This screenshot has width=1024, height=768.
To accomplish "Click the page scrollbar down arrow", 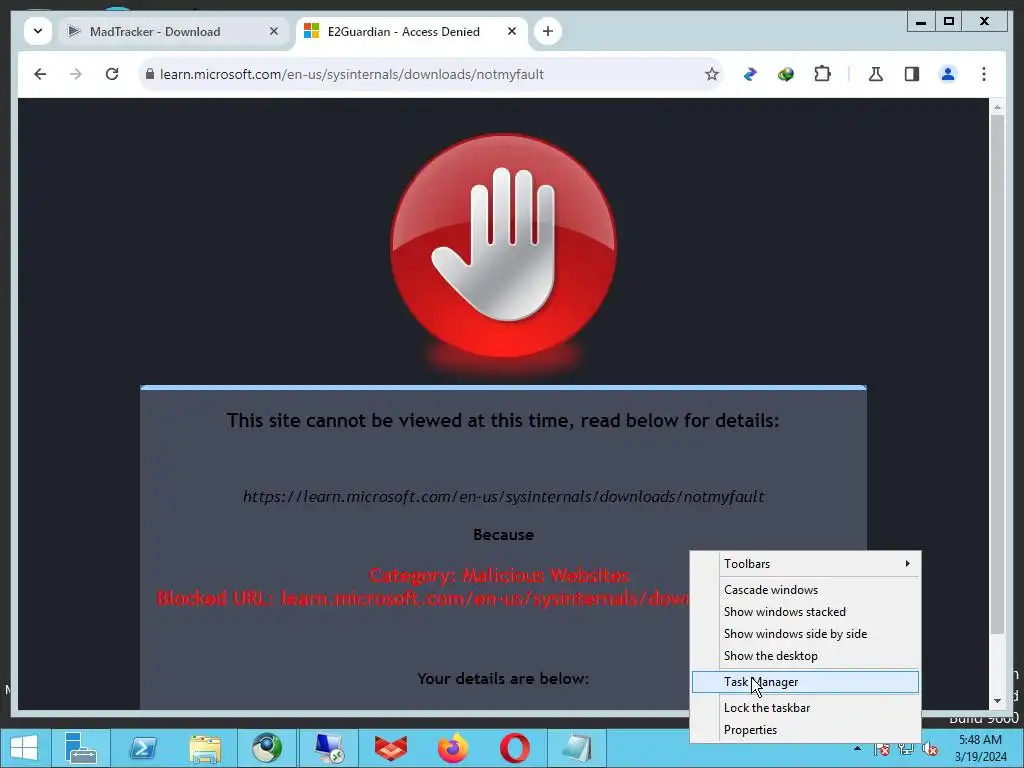I will coord(997,701).
